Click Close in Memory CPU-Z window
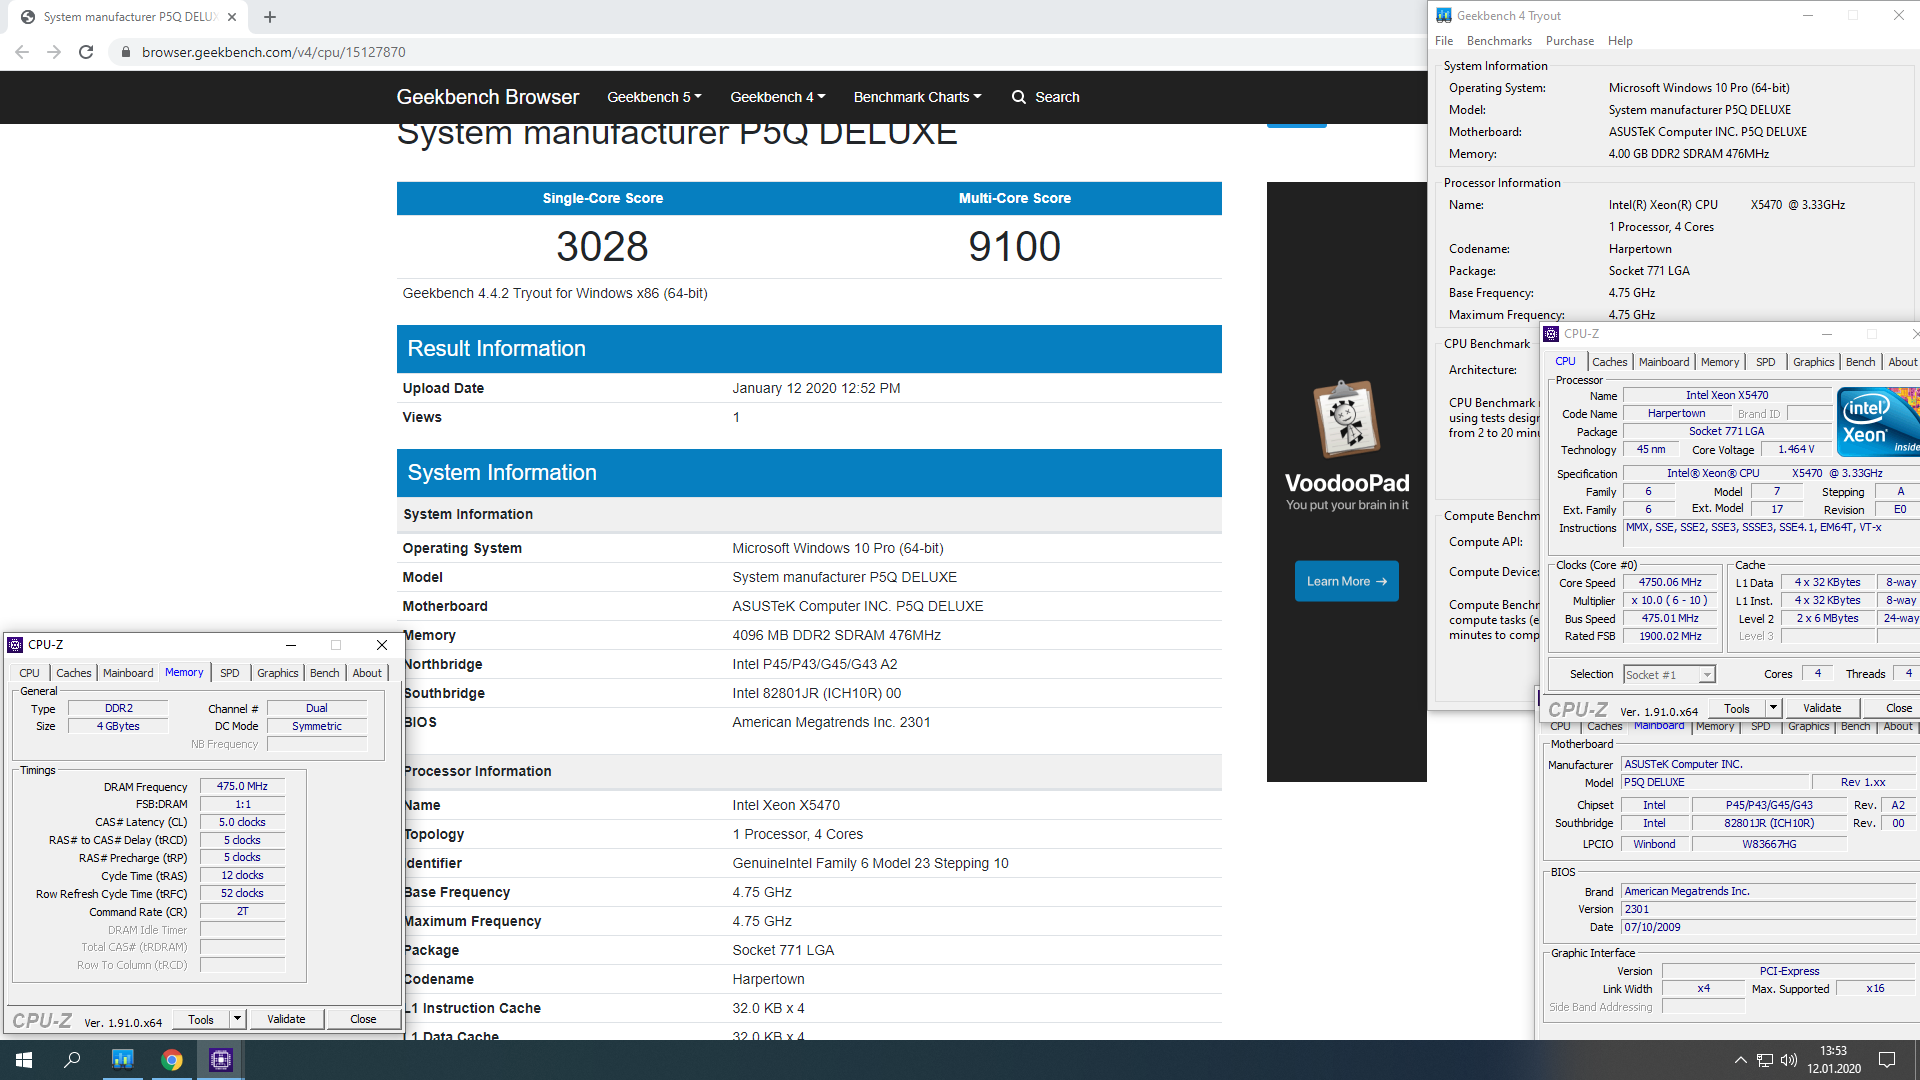 [363, 1019]
